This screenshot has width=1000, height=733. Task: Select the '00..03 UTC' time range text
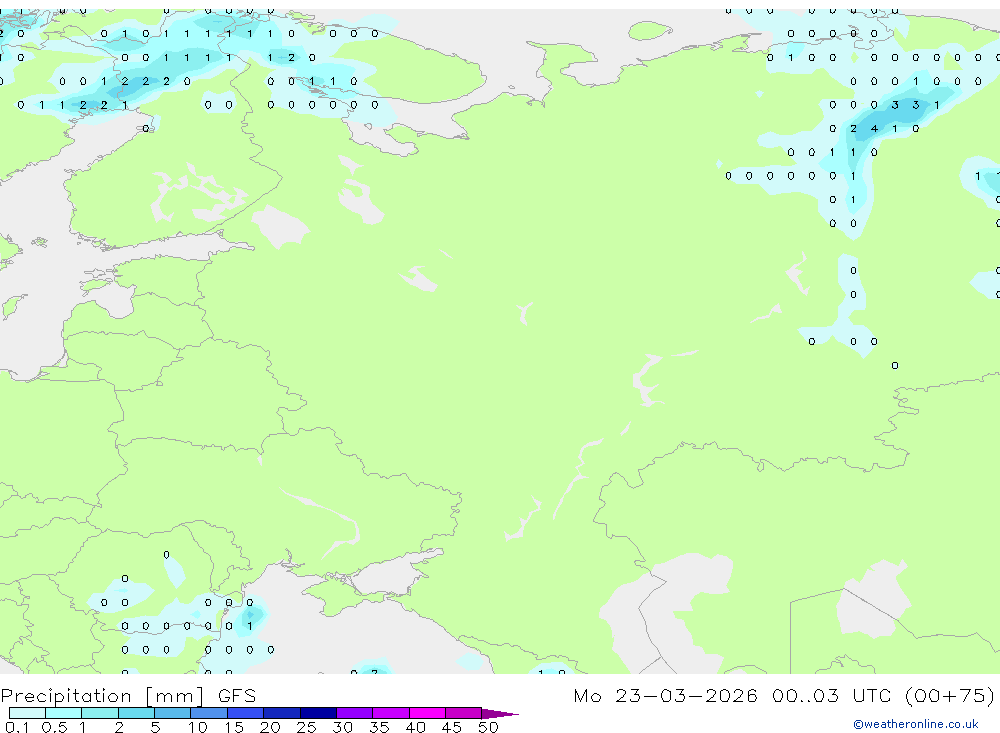coord(832,696)
